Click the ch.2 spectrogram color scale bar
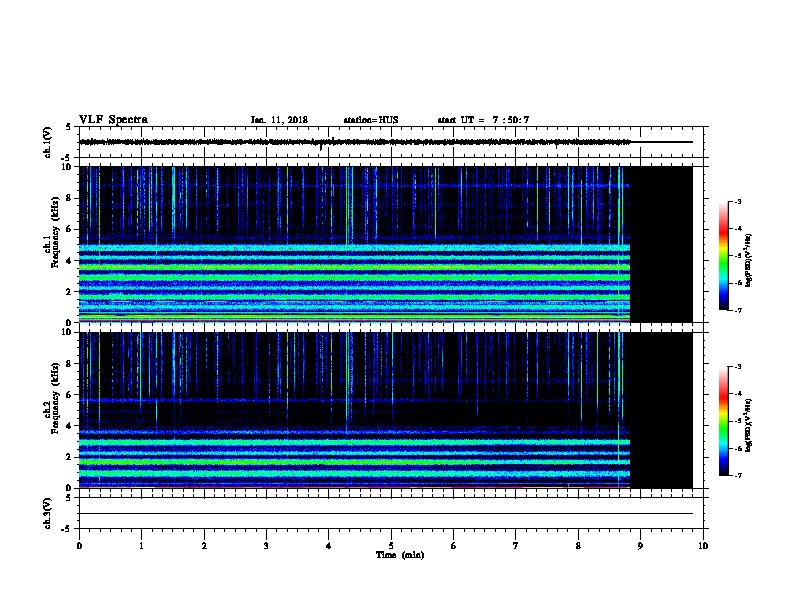Viewport: 792px width, 612px height. click(x=724, y=421)
